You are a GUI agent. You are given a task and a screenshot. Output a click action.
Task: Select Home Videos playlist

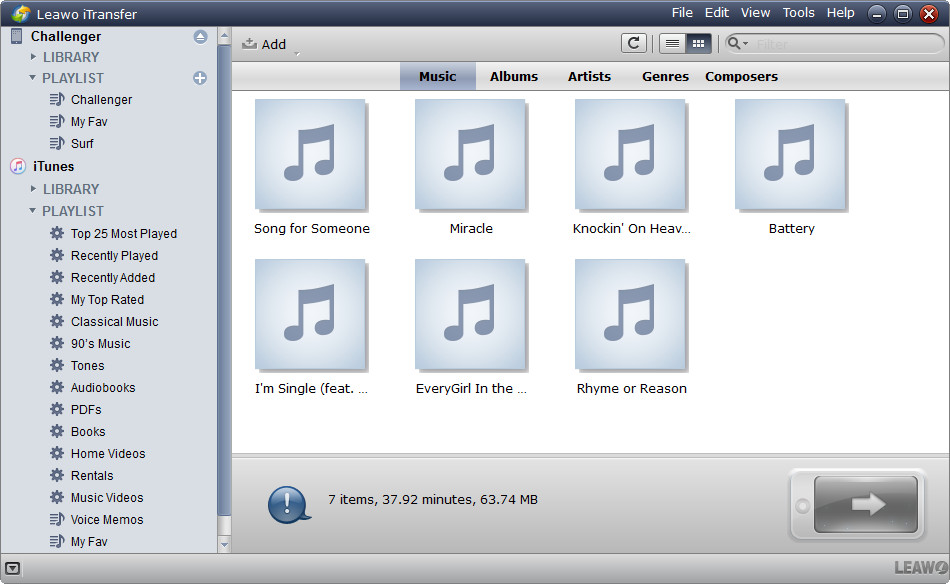pyautogui.click(x=108, y=454)
